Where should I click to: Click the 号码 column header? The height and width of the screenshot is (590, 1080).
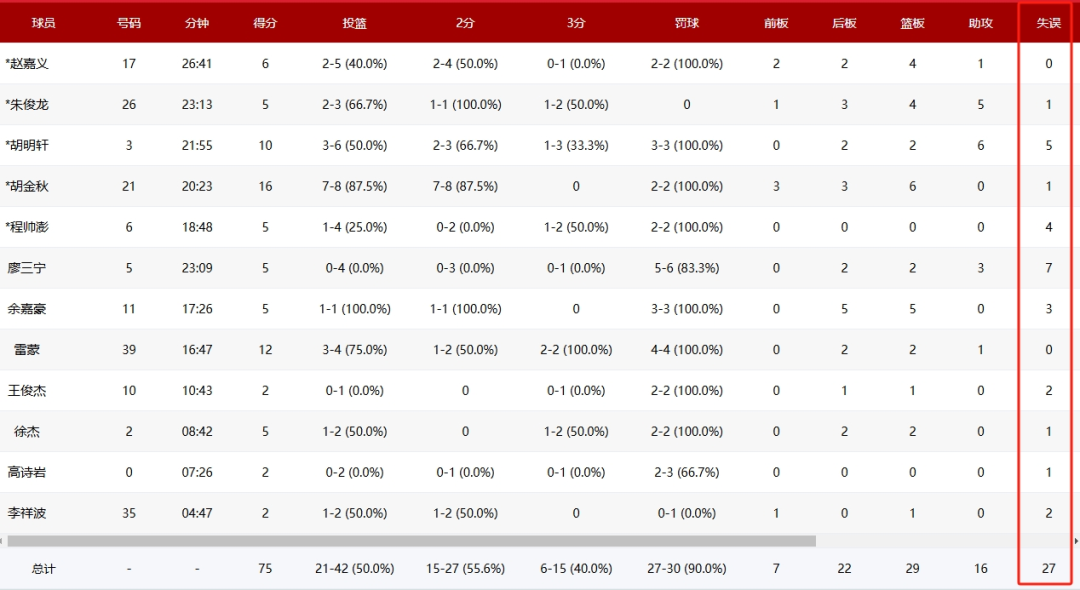(x=129, y=23)
